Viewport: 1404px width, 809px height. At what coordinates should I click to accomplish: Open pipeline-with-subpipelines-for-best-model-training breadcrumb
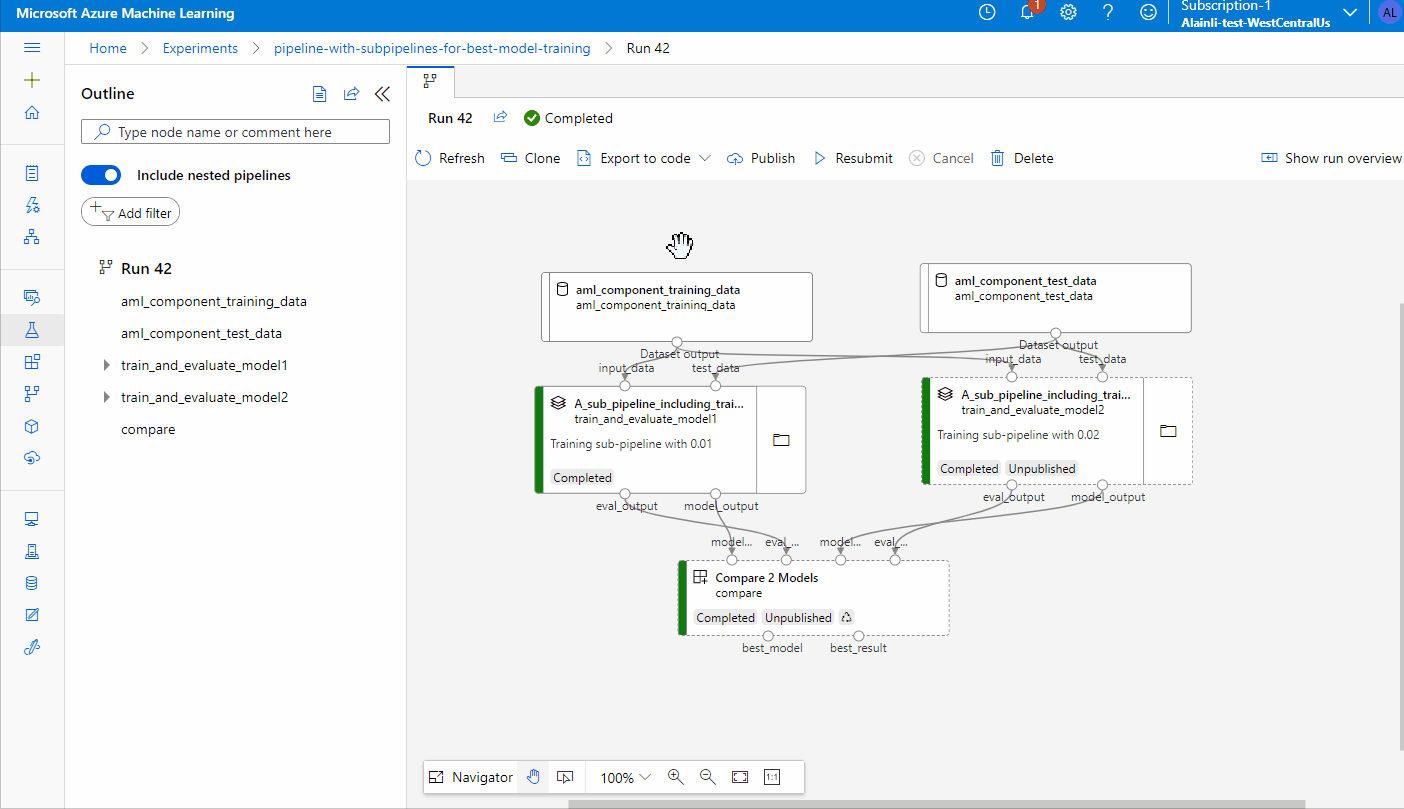(x=432, y=48)
